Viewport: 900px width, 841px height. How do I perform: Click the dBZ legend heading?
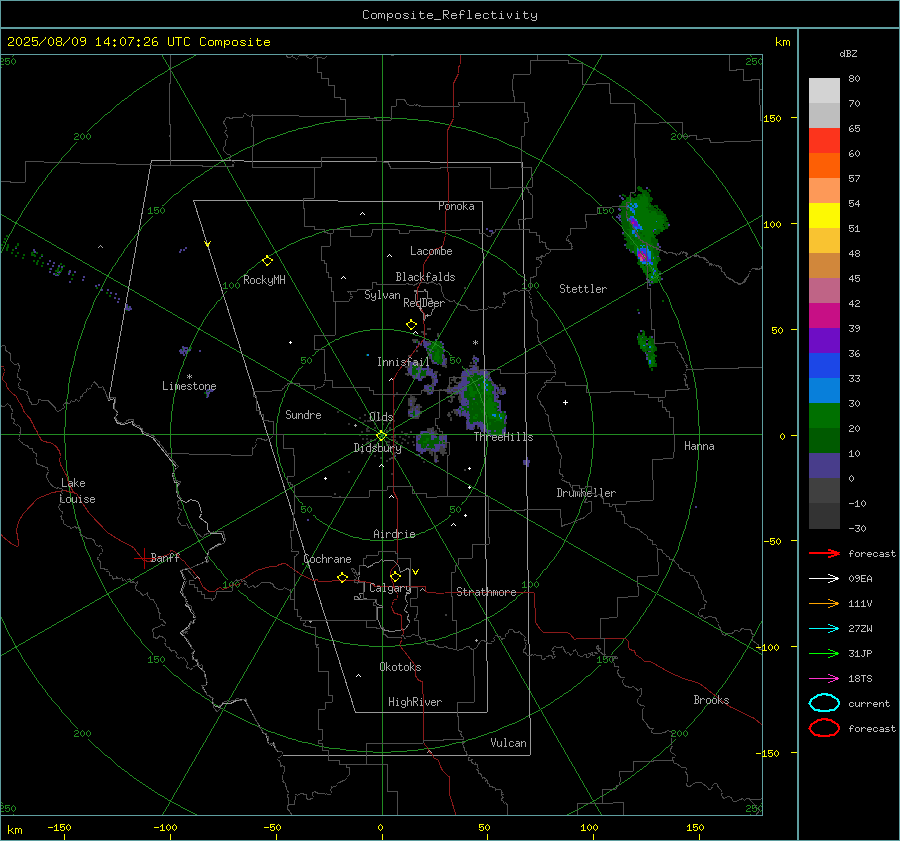(848, 54)
